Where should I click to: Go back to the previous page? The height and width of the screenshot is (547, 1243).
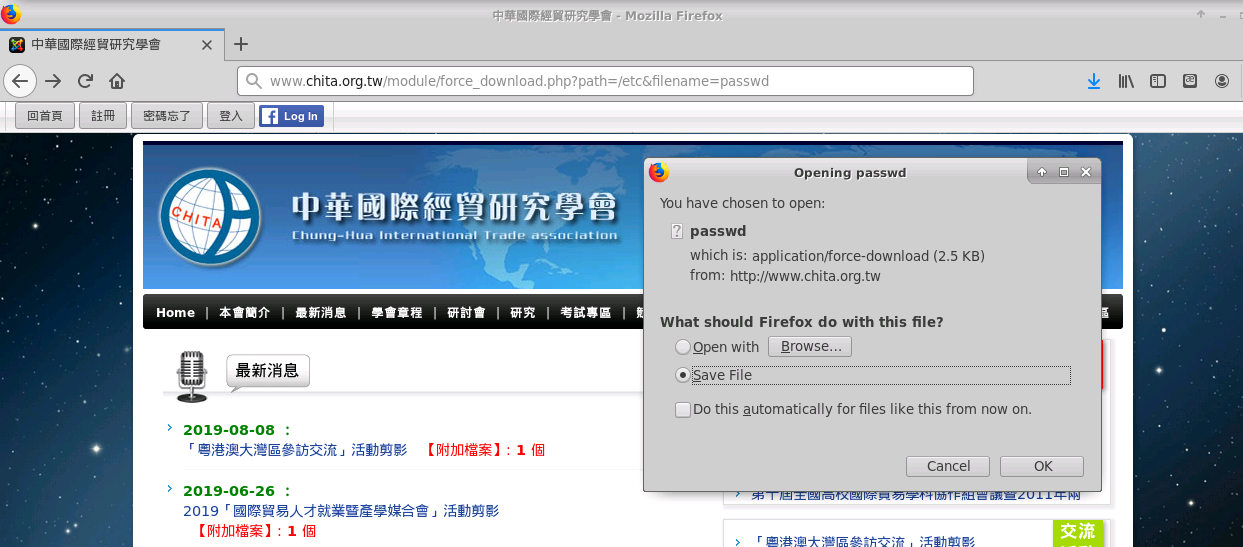point(21,81)
